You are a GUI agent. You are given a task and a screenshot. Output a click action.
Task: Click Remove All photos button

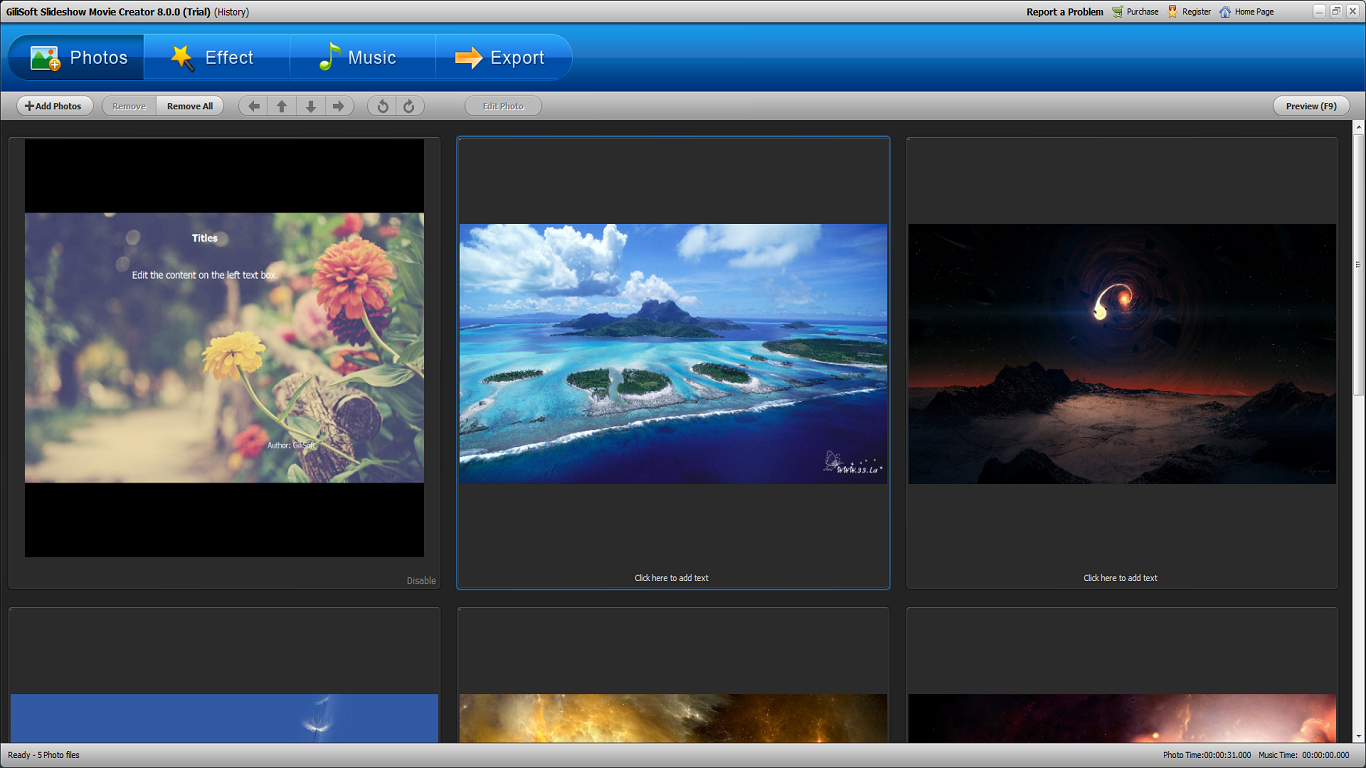pyautogui.click(x=190, y=106)
